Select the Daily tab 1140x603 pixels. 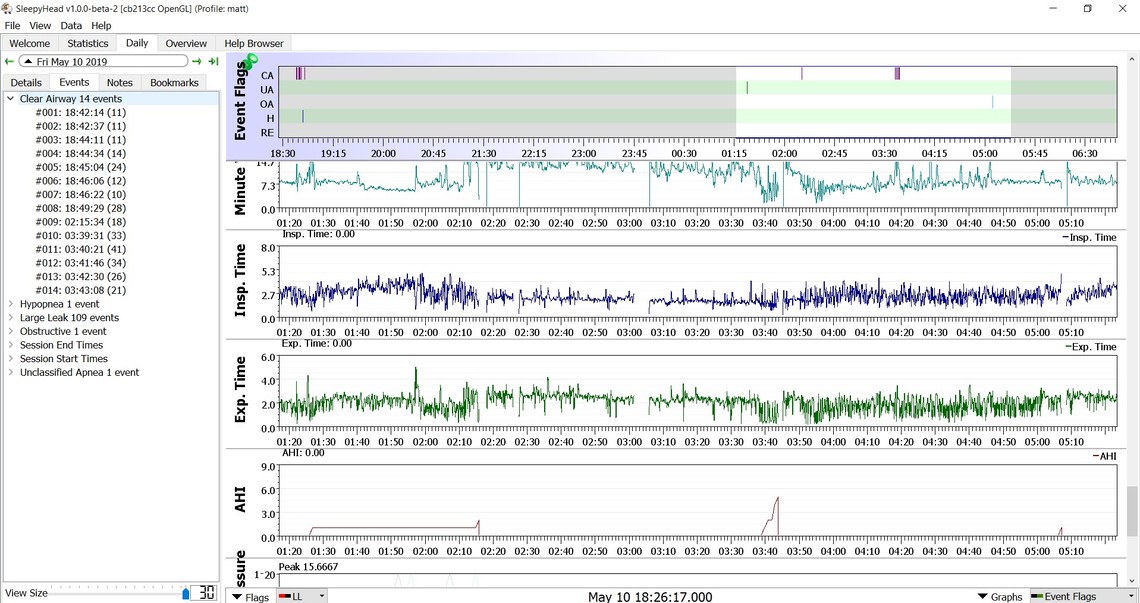137,43
